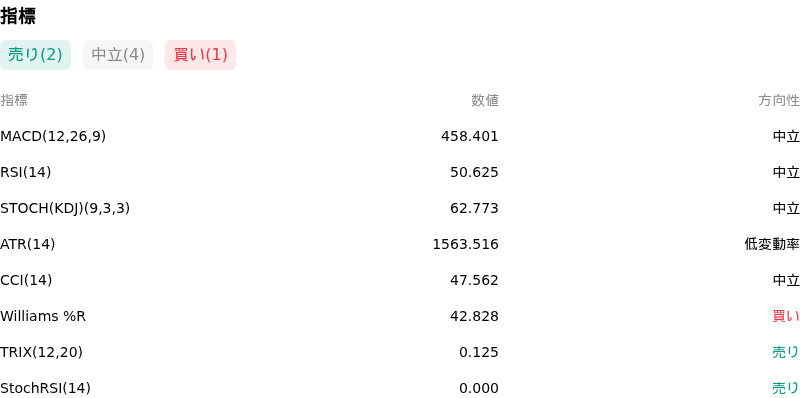Click the red 買い label for Williams %R
This screenshot has width=800, height=398.
point(786,316)
